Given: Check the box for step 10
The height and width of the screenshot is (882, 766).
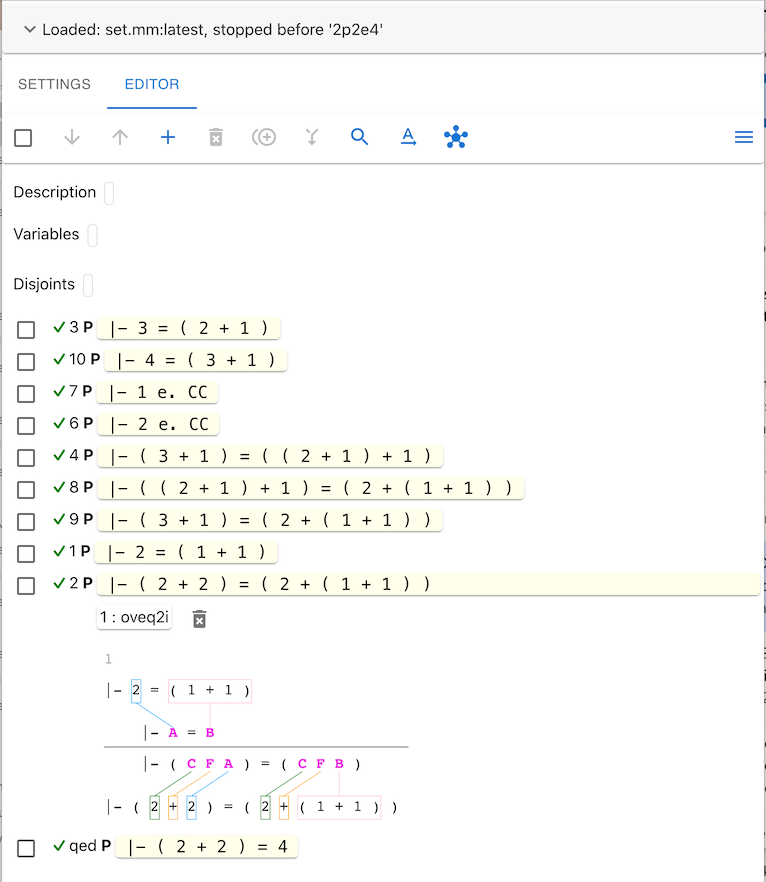Looking at the screenshot, I should [26, 362].
